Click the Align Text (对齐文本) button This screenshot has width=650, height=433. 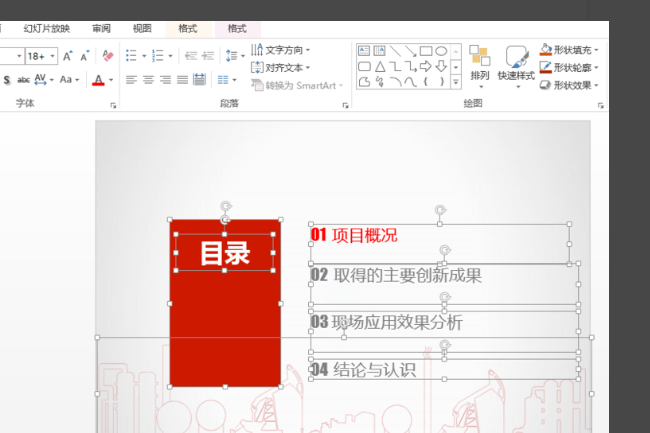pyautogui.click(x=281, y=67)
